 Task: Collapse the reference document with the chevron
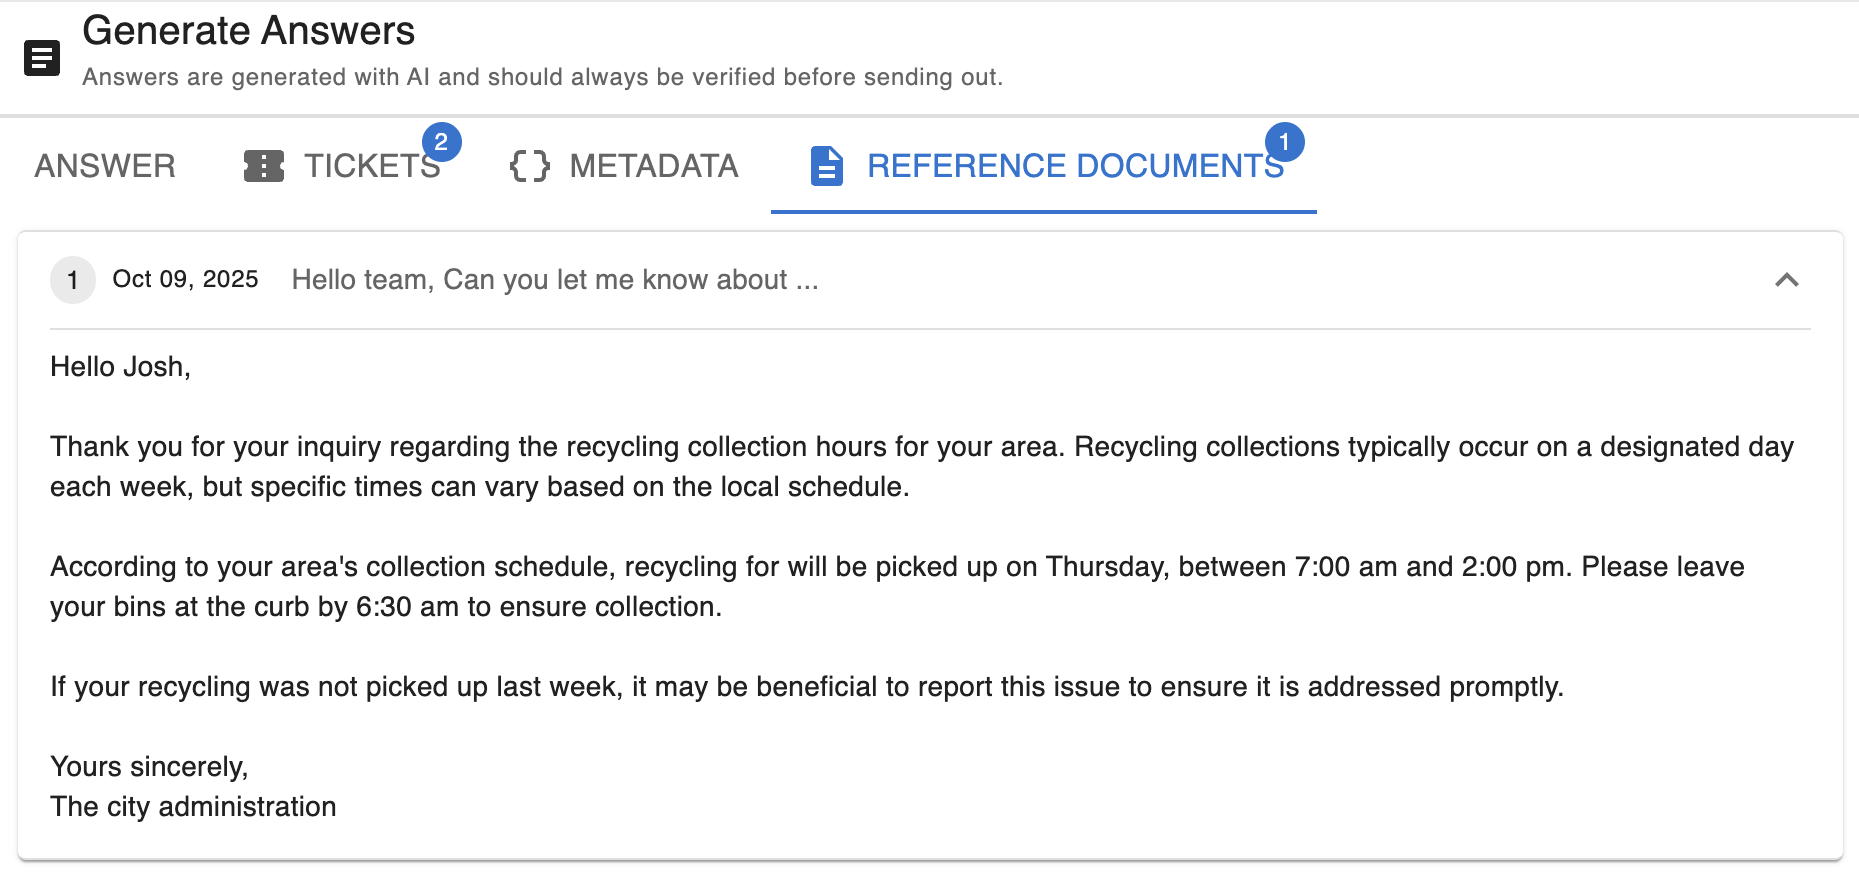coord(1786,280)
